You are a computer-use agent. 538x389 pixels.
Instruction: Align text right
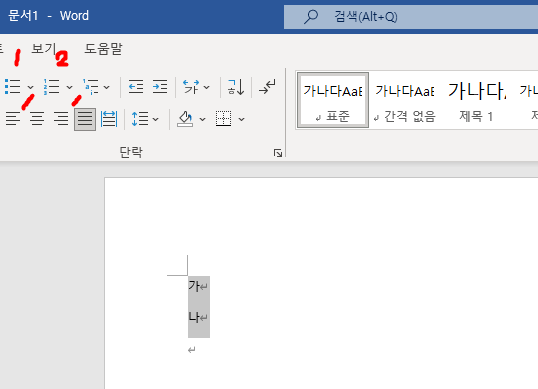pos(61,119)
